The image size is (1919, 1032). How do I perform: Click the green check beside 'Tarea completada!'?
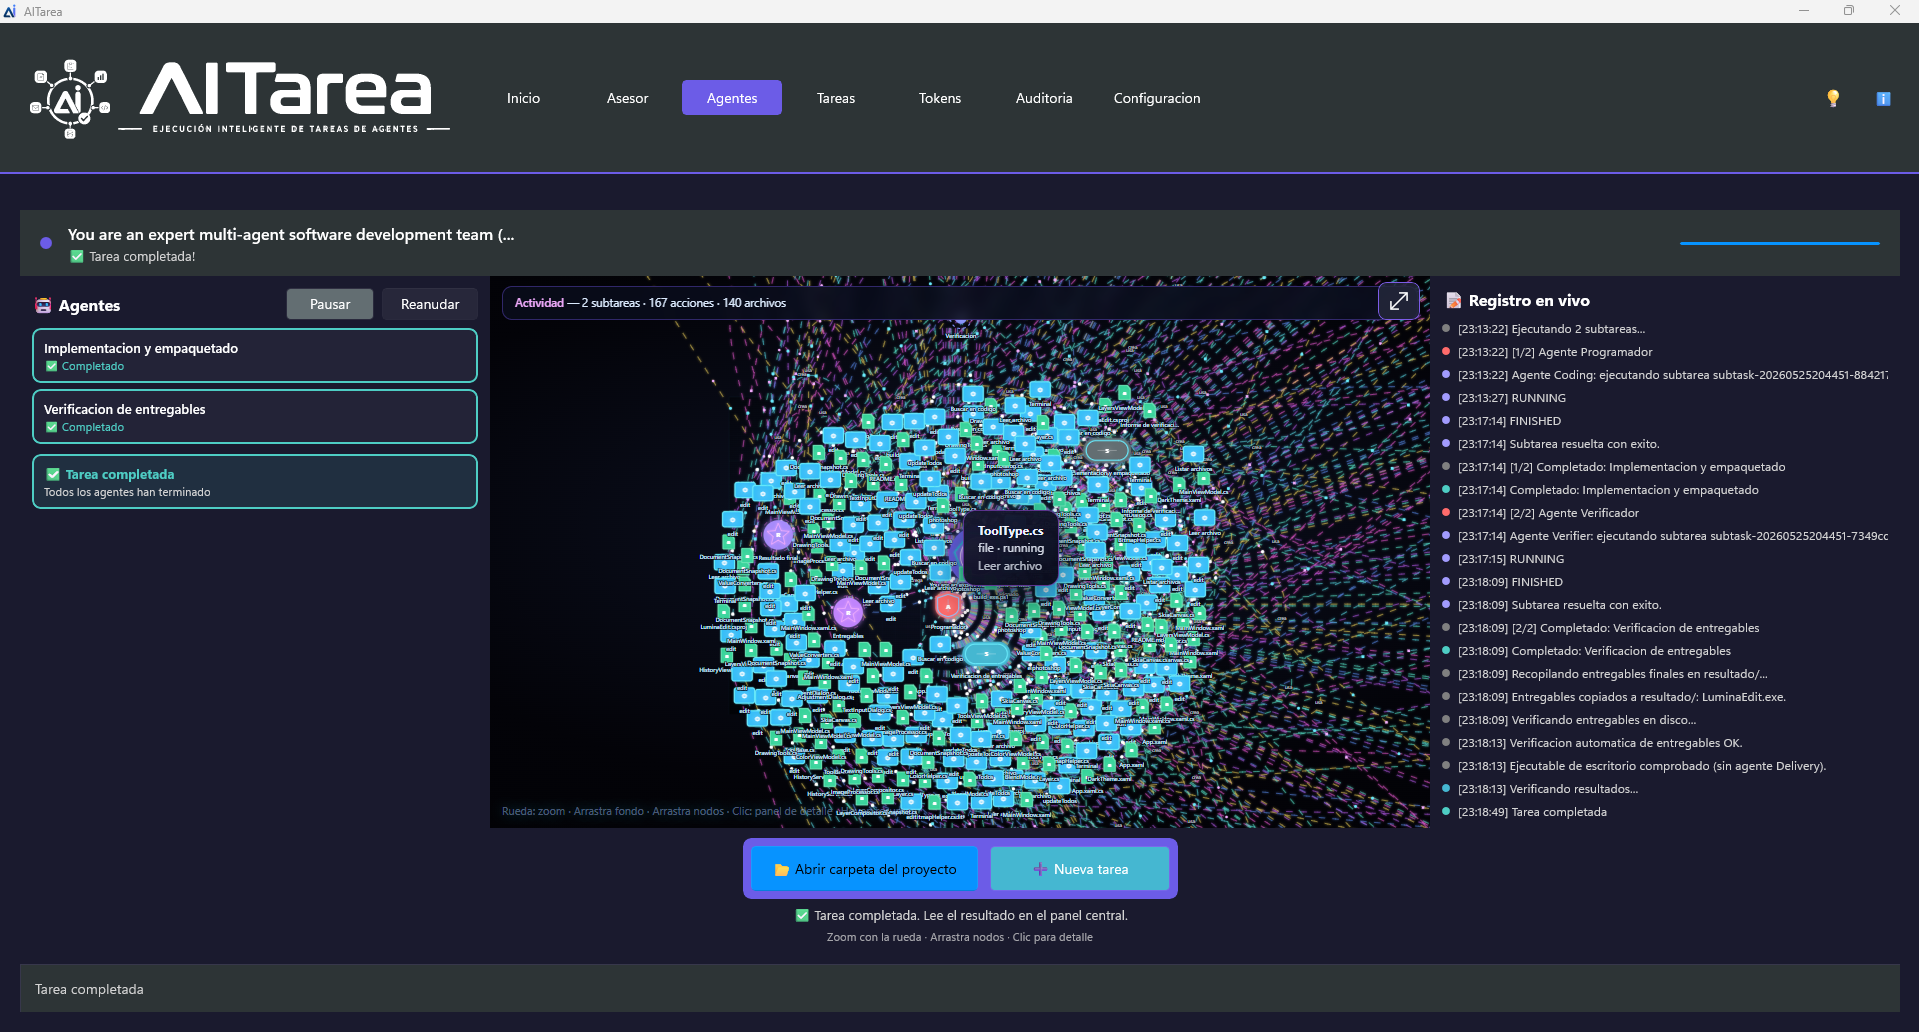(77, 257)
